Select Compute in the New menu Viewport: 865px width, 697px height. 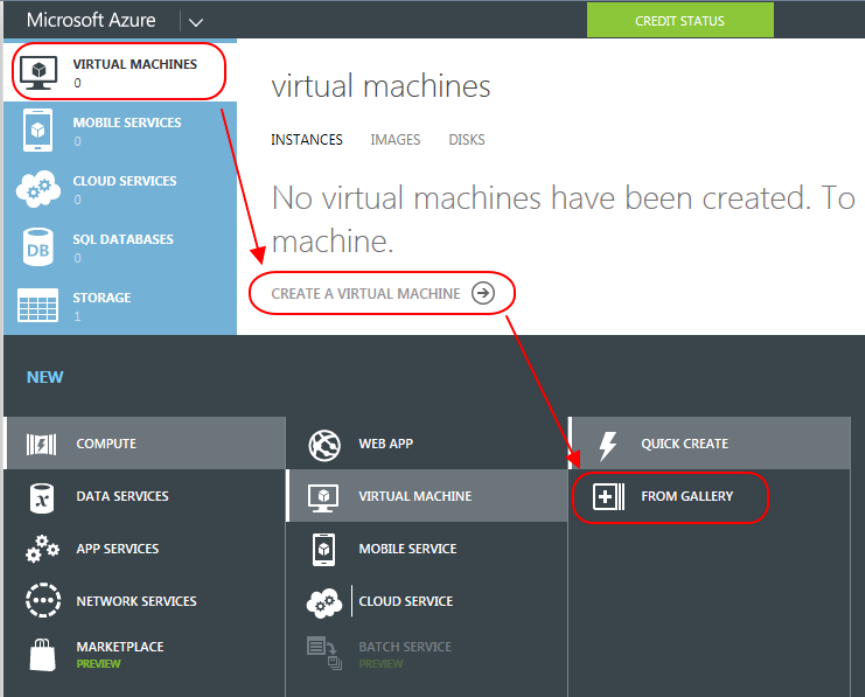[146, 443]
